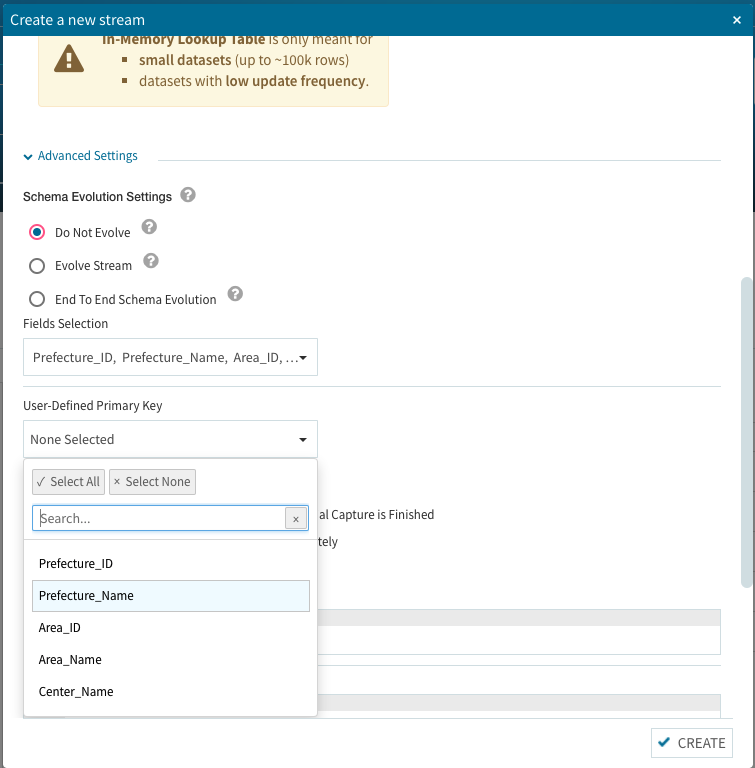
Task: Collapse the Advanced Settings section
Action: (x=81, y=156)
